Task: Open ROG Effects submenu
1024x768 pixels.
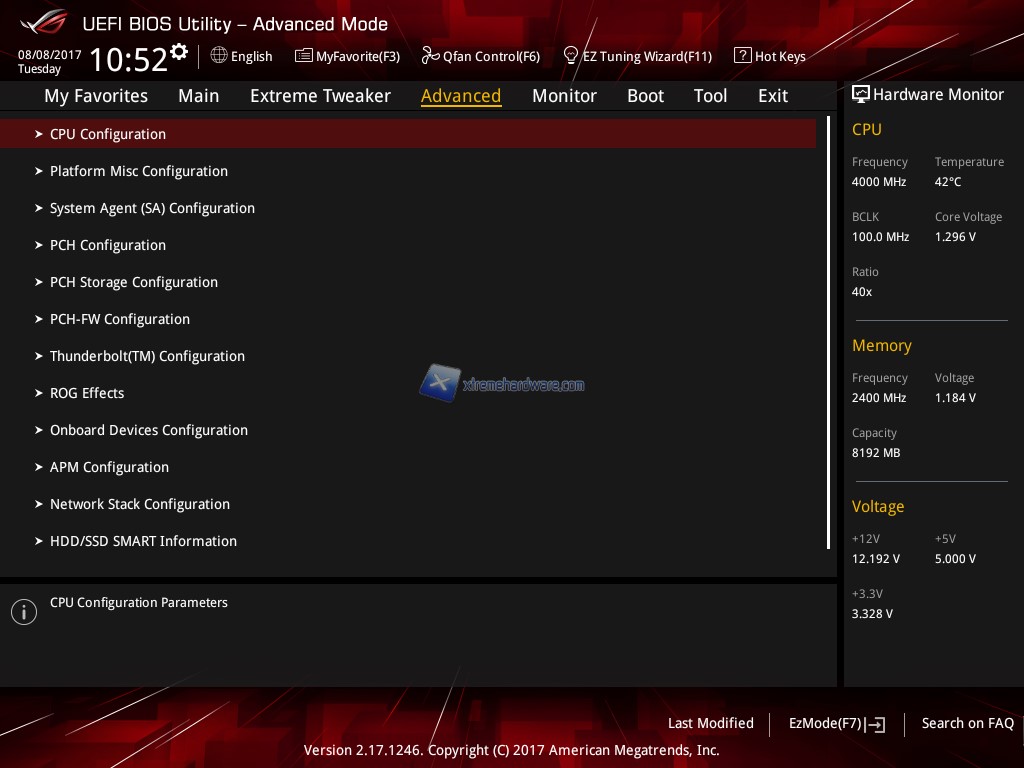Action: click(87, 393)
